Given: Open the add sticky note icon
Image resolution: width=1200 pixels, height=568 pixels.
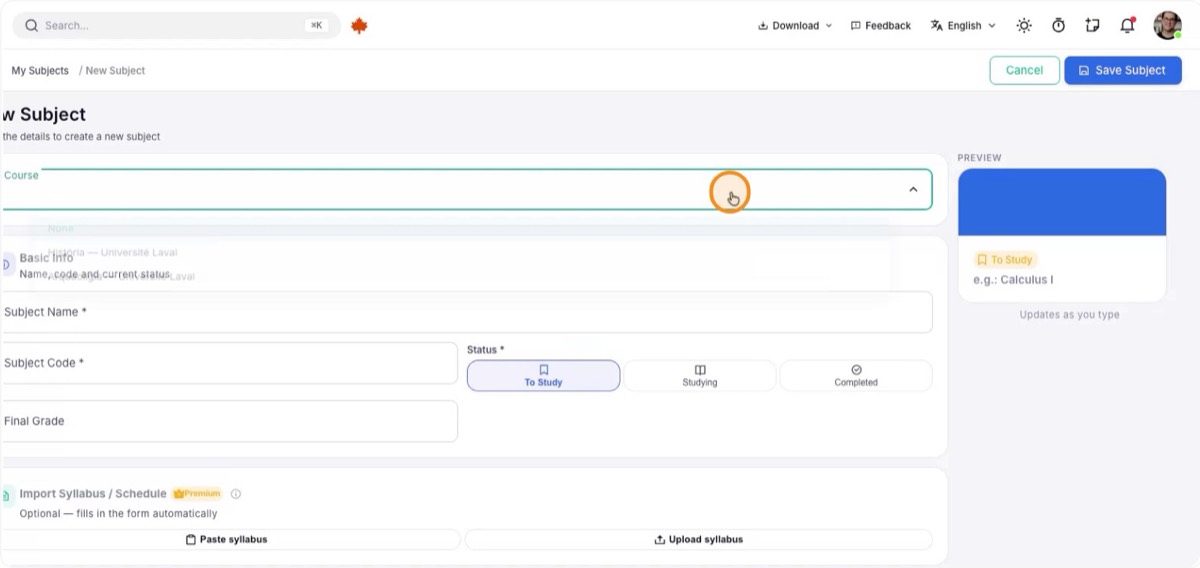Looking at the screenshot, I should click(1092, 26).
